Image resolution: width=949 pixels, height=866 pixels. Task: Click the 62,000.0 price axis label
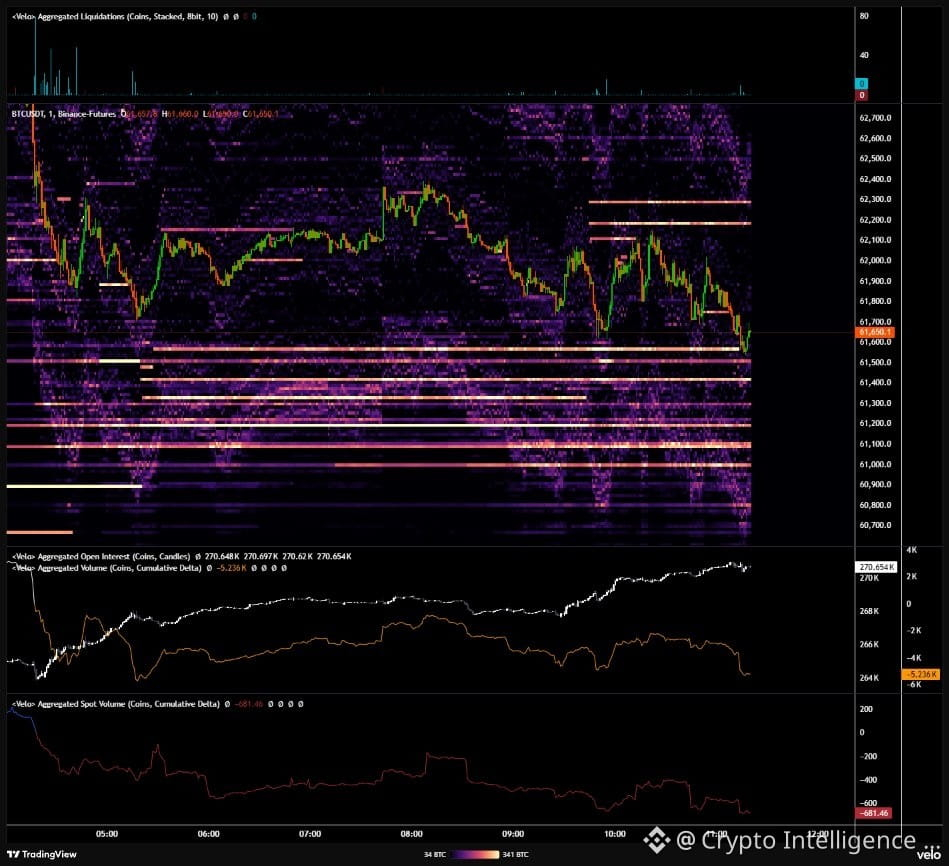tap(875, 260)
